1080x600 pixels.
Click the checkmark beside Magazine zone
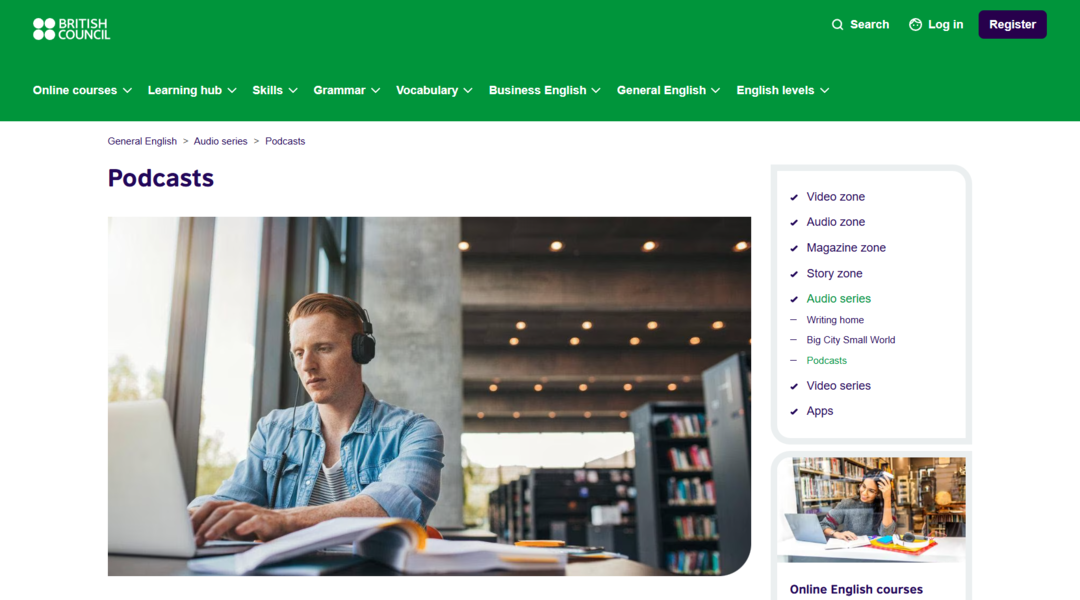[793, 248]
